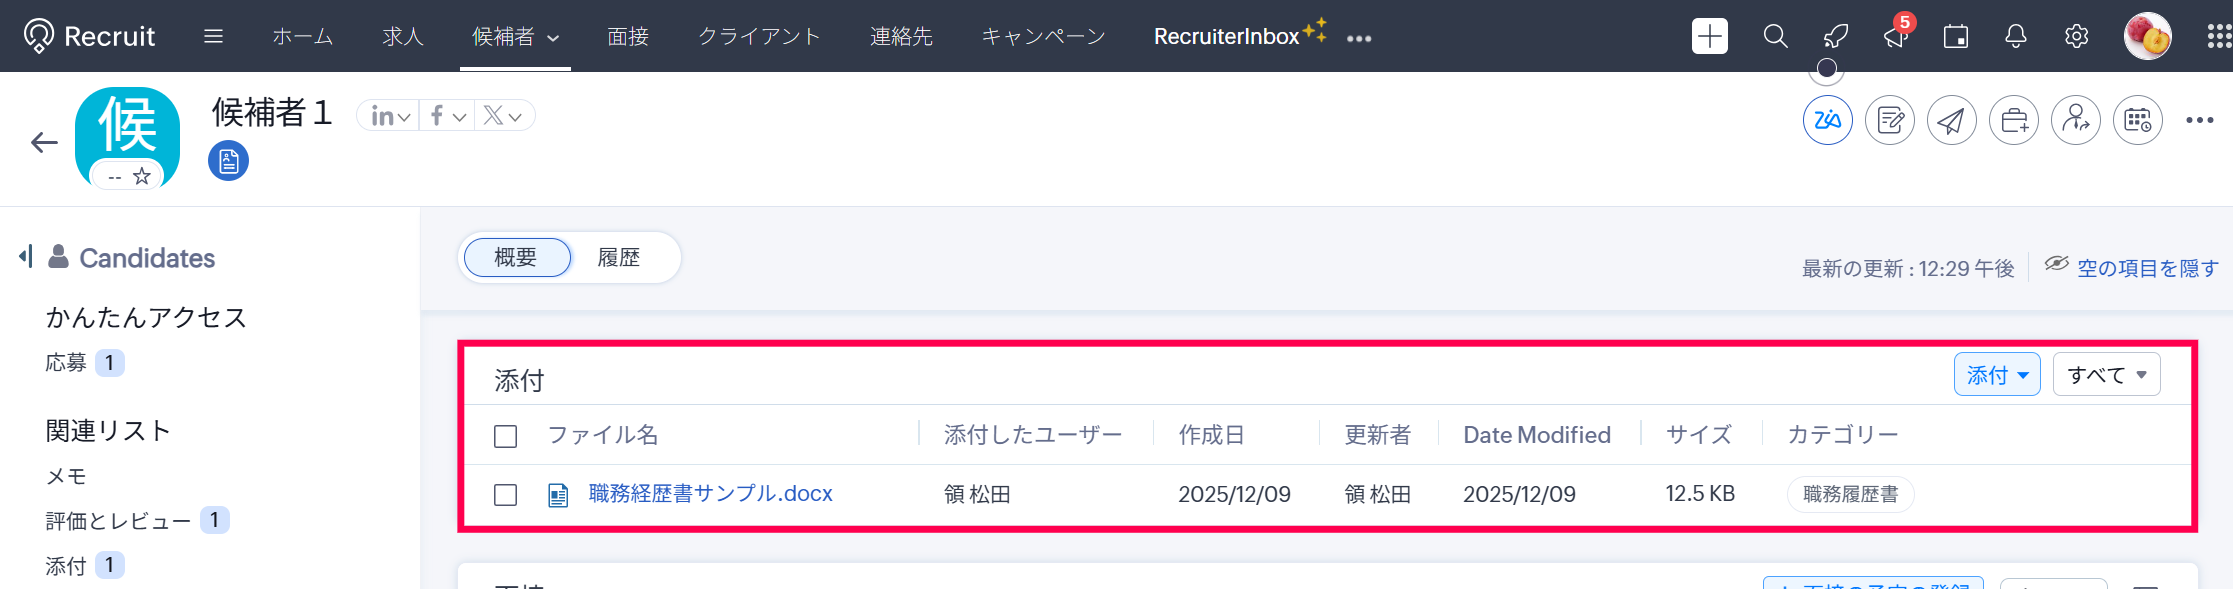Open the notifications bell icon

tap(2016, 37)
